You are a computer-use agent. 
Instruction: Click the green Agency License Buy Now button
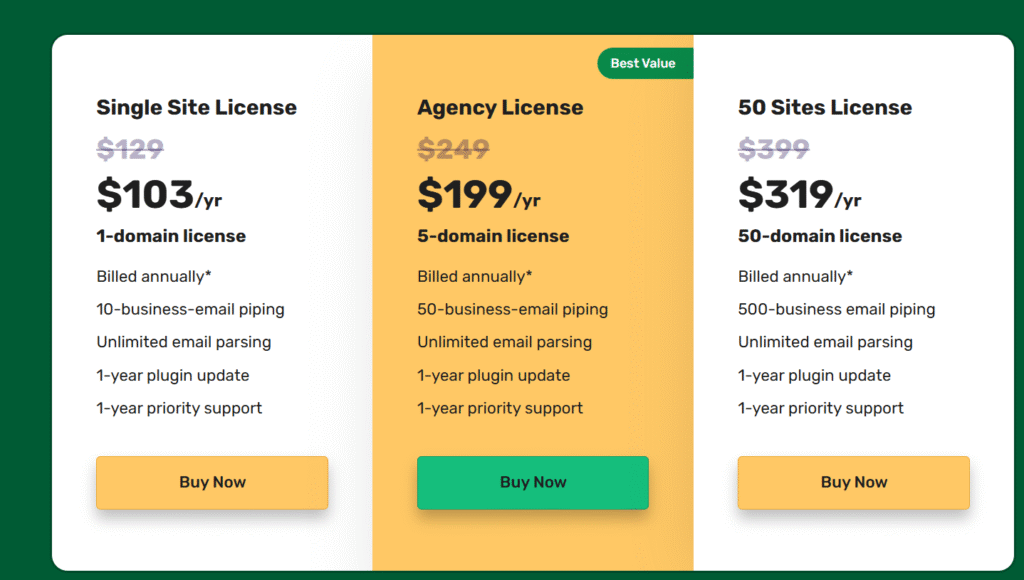[533, 483]
